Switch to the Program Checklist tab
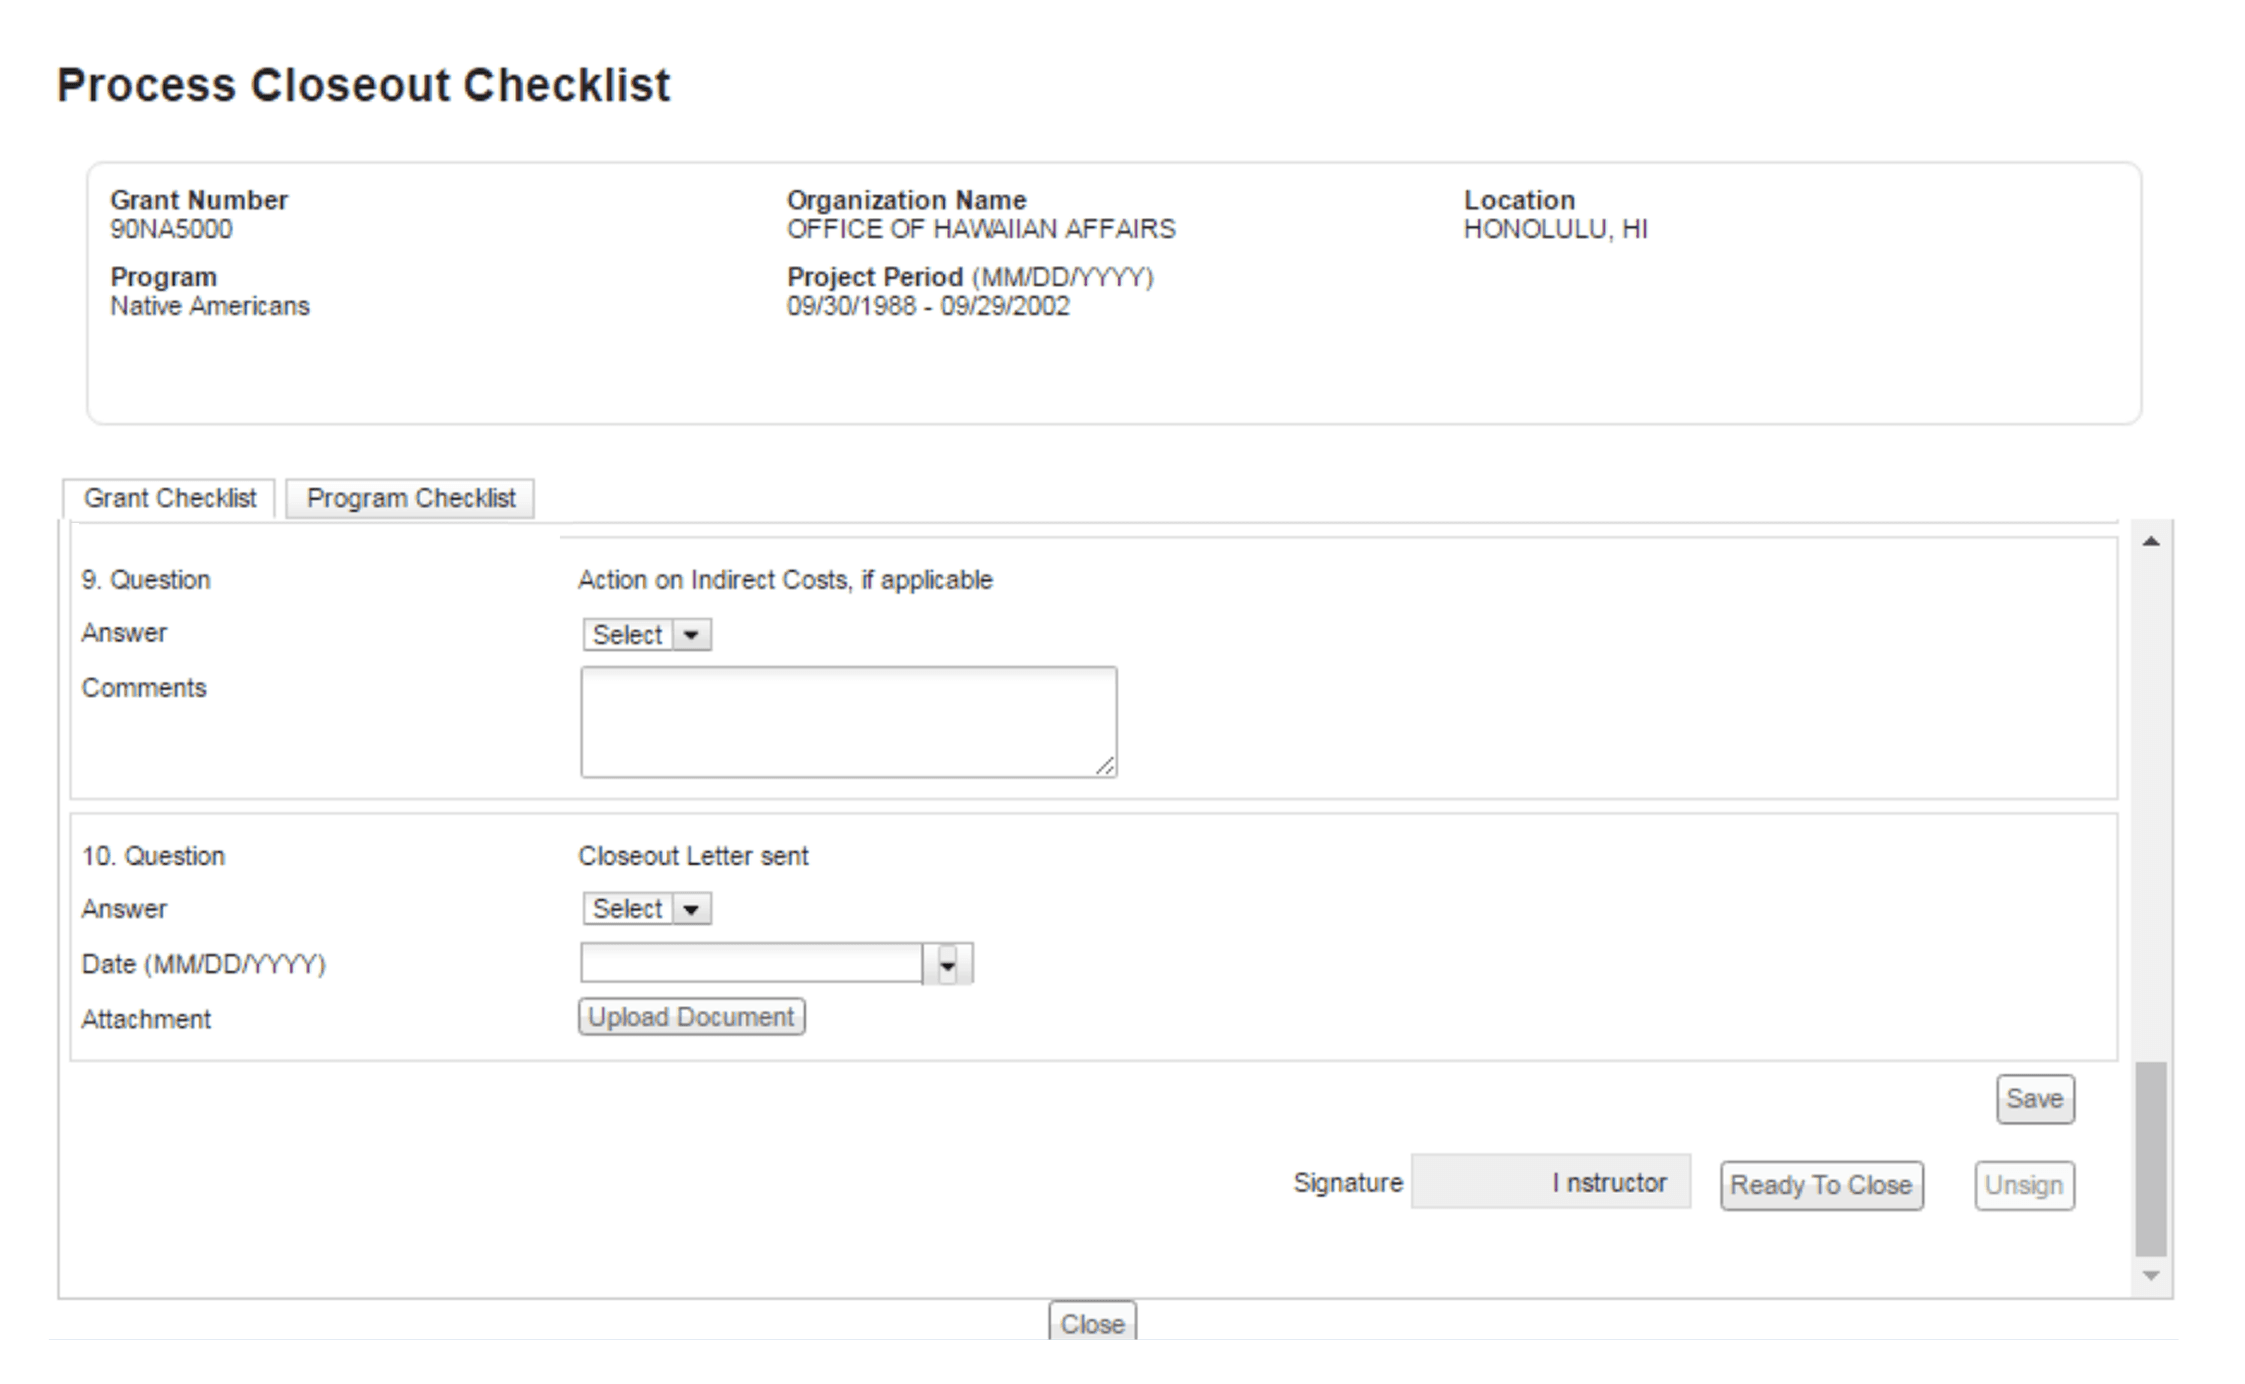Viewport: 2245px width, 1384px height. [411, 498]
